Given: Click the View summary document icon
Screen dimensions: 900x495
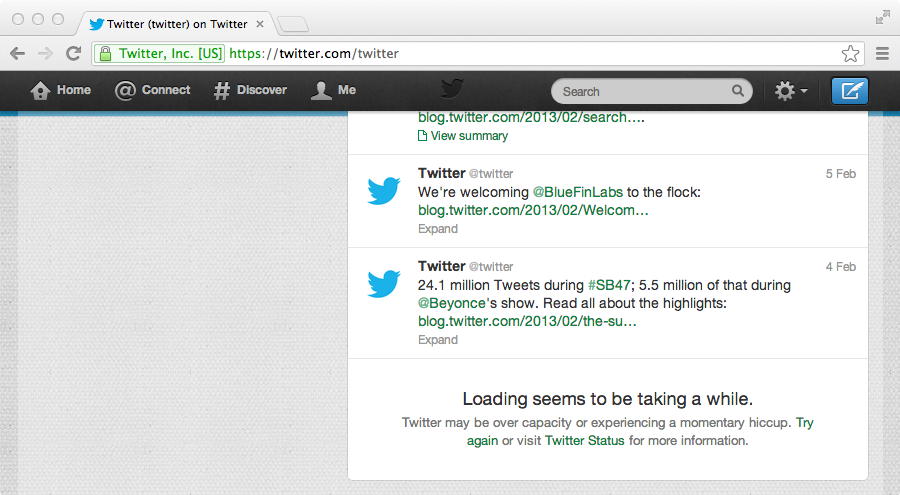Looking at the screenshot, I should [x=422, y=136].
